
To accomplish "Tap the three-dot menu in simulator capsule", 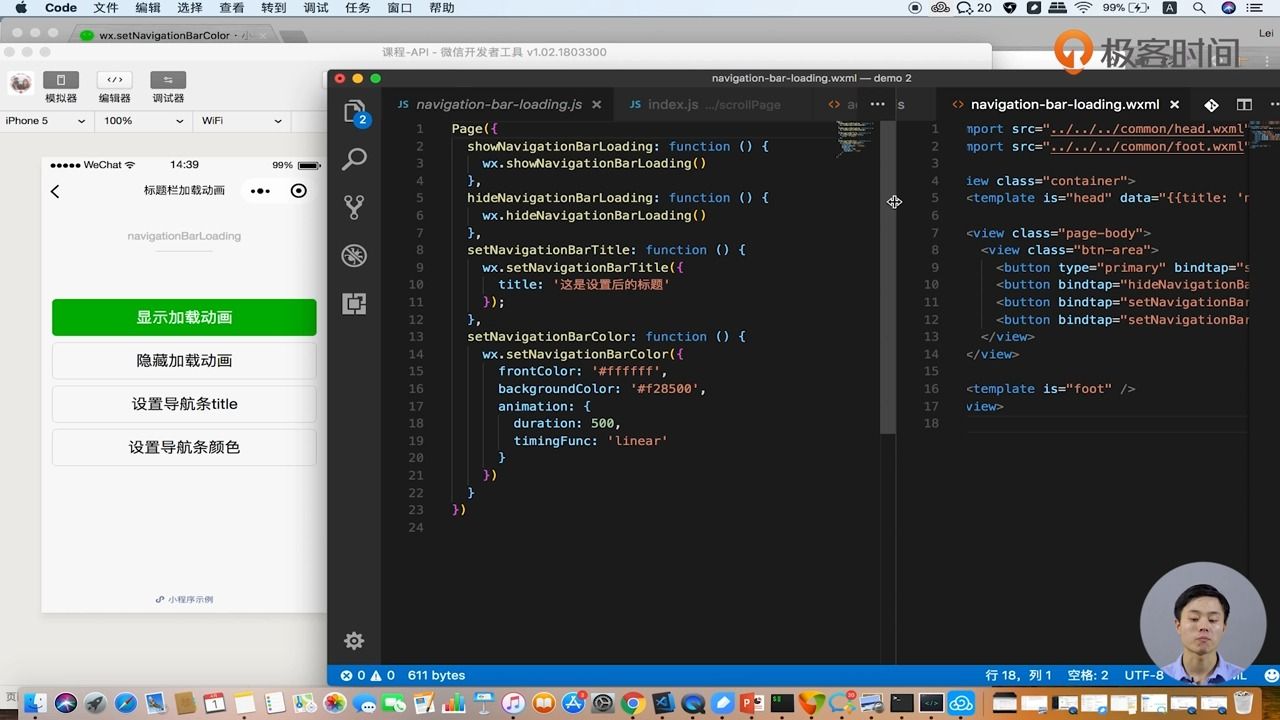I will [260, 191].
